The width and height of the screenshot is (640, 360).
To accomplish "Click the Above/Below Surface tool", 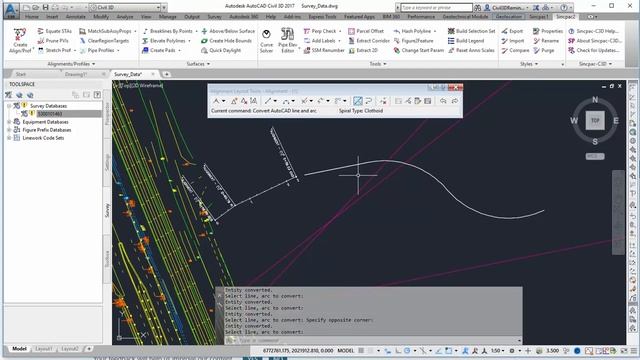I will tap(228, 31).
